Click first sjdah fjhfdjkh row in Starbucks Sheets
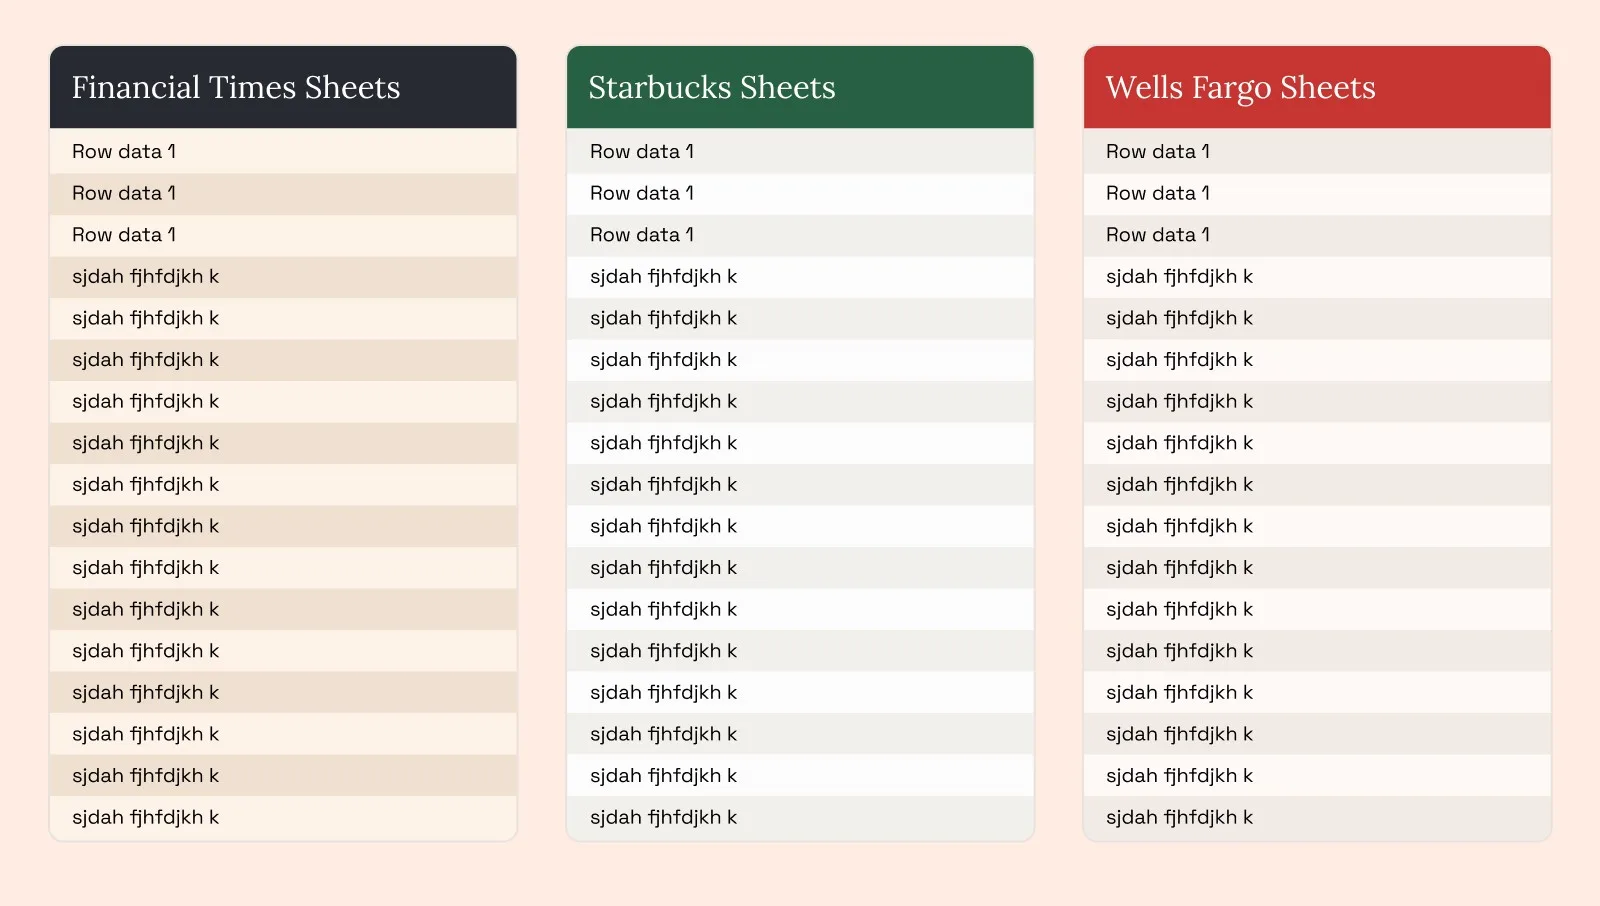 [800, 277]
